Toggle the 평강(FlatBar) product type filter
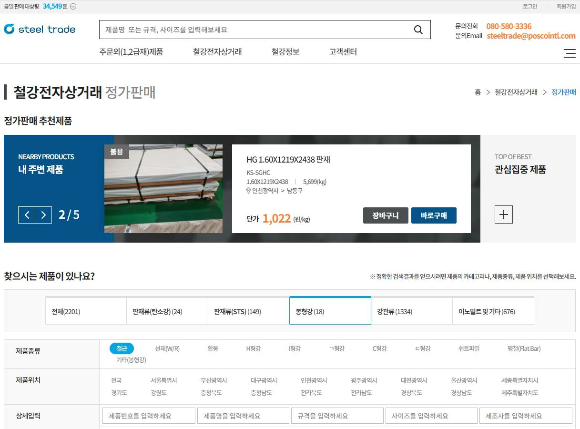The width and height of the screenshot is (580, 429). [524, 348]
